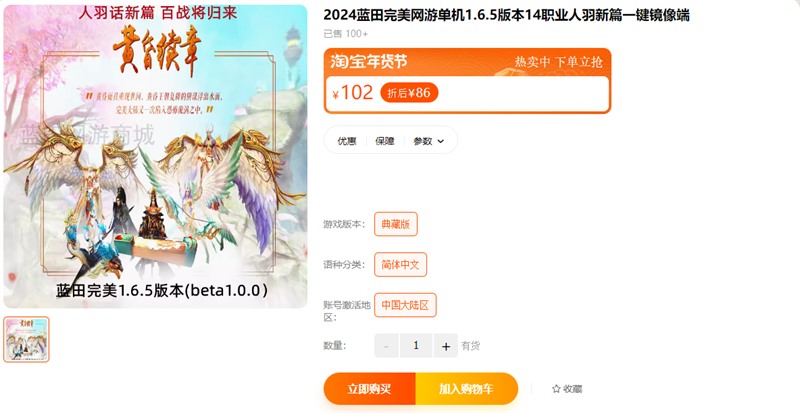Click the star icon for 收藏
This screenshot has height=413, width=800.
tap(556, 389)
